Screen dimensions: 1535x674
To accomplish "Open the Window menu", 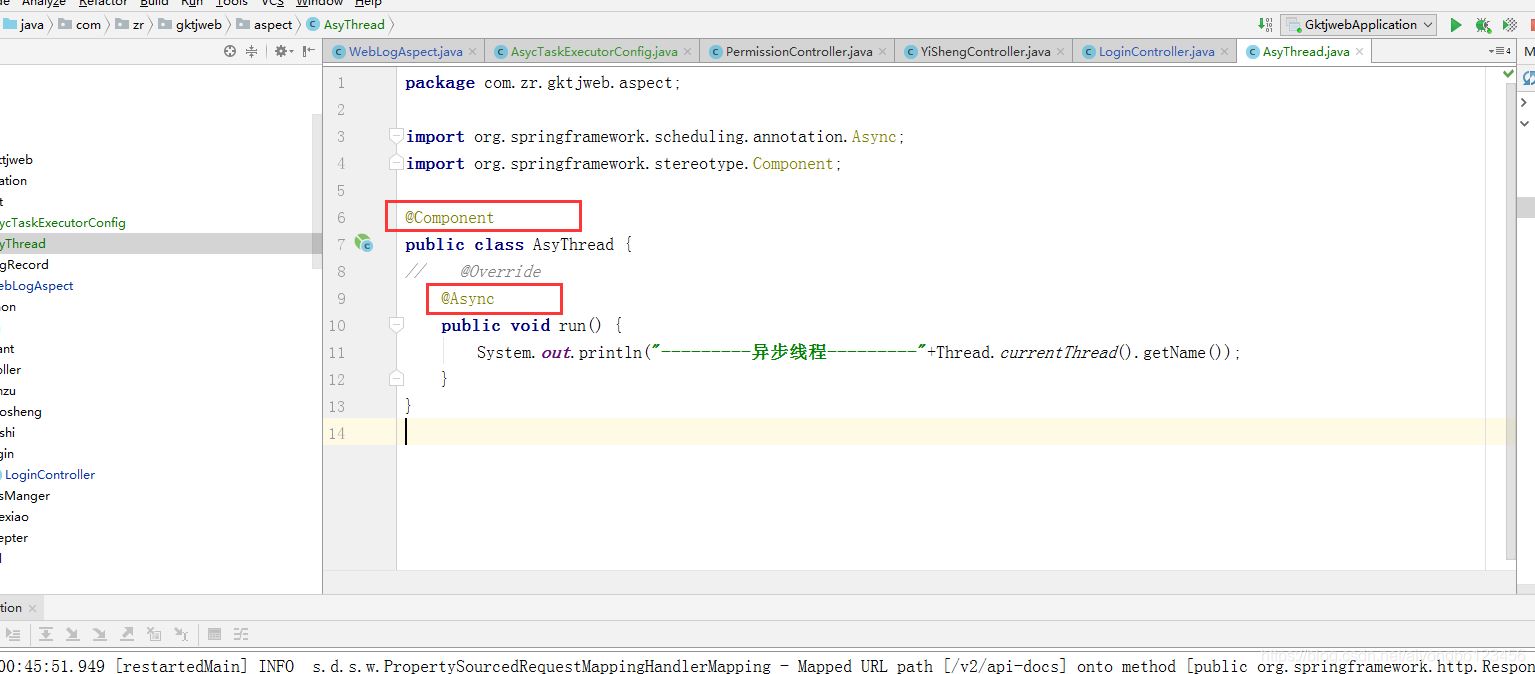I will pos(319,3).
